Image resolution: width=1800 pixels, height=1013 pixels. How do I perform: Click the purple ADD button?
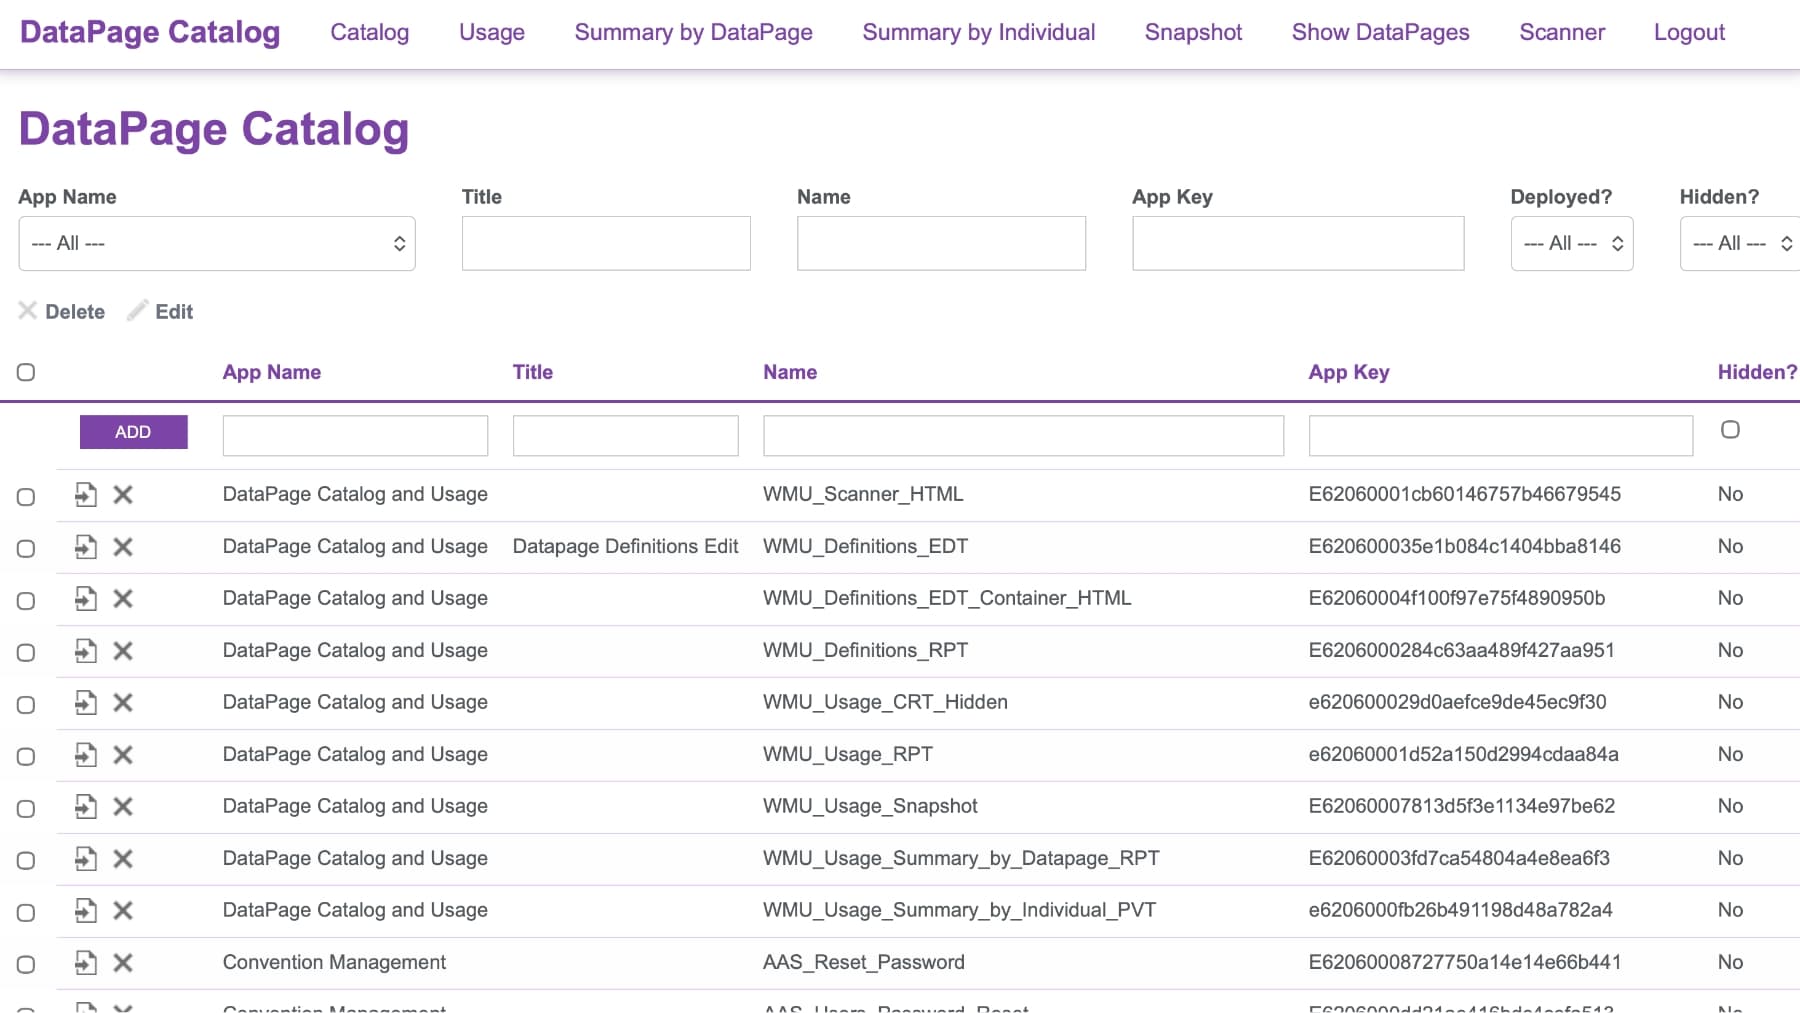click(134, 432)
